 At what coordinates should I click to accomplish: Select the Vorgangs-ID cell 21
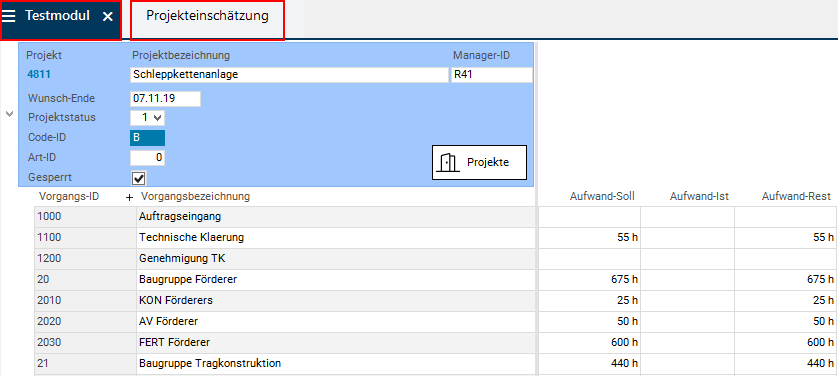click(86, 364)
